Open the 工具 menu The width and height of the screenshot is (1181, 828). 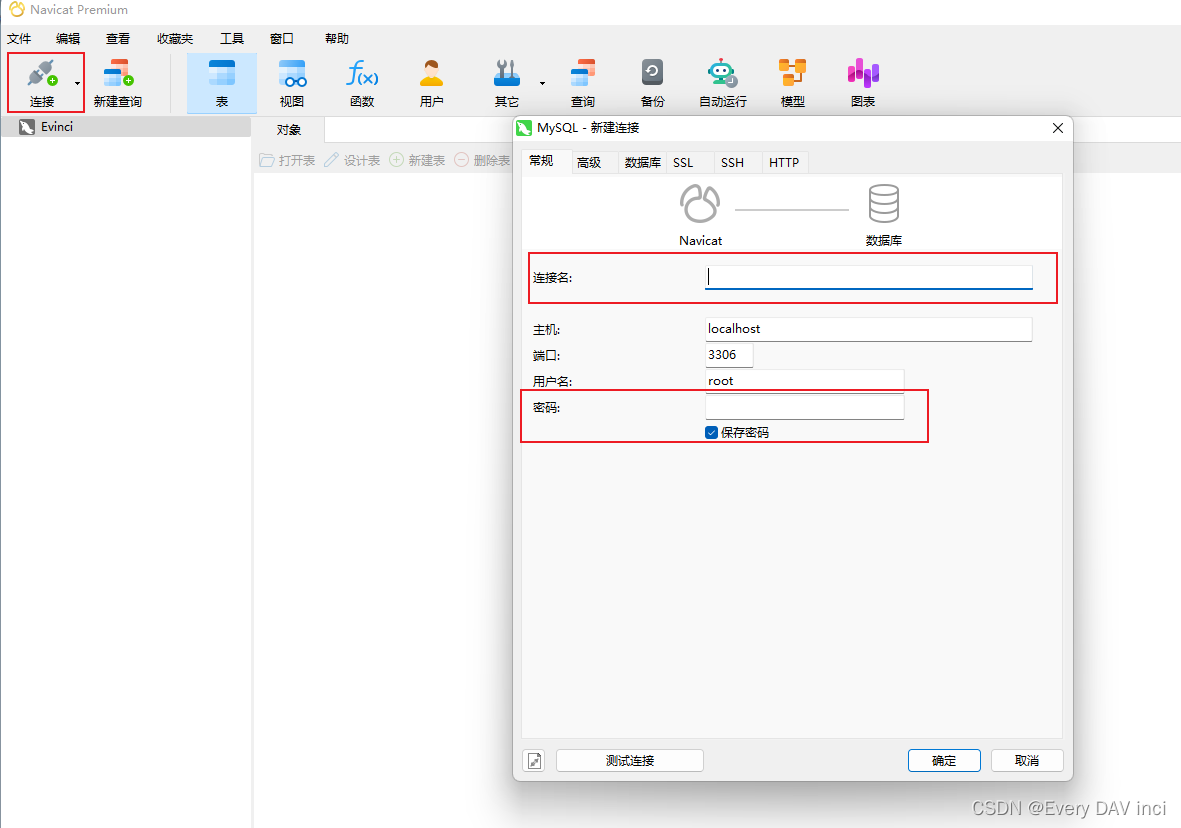tap(231, 38)
